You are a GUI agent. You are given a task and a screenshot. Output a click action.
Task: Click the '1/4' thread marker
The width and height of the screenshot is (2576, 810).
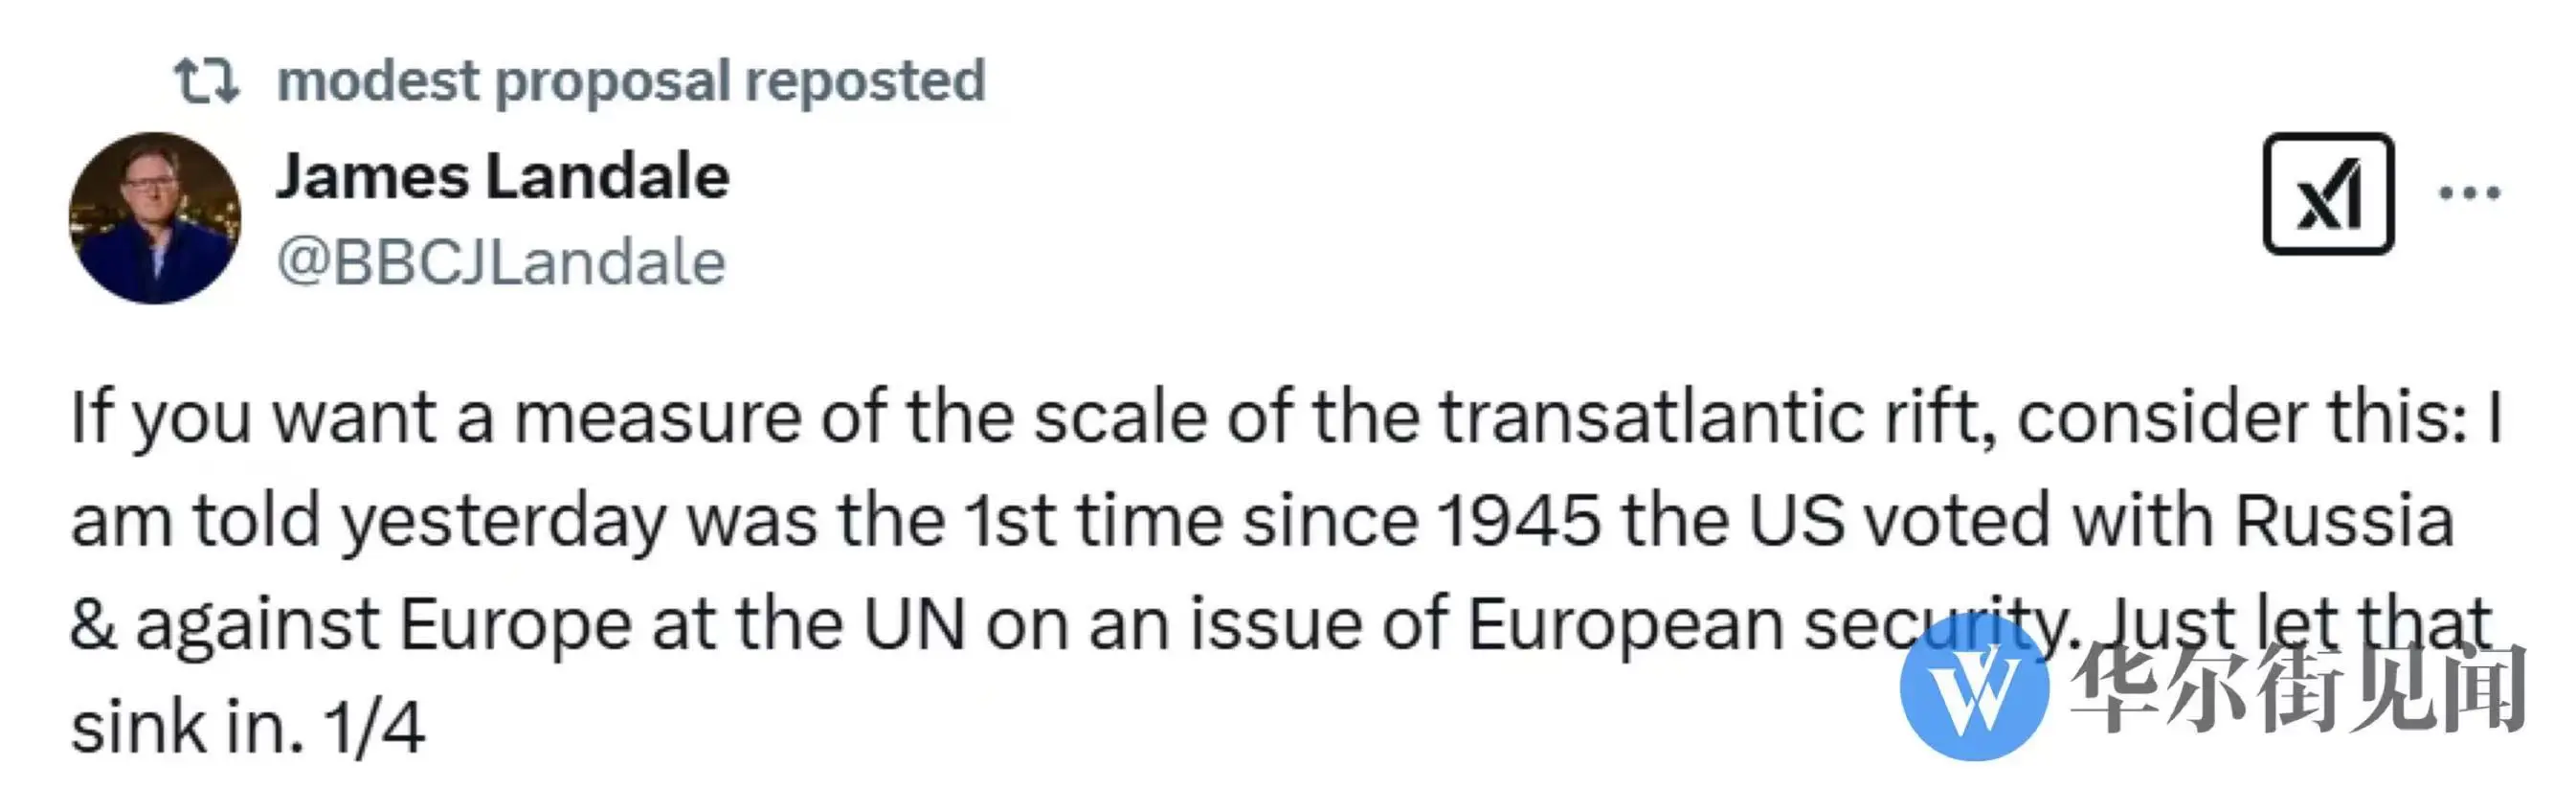point(374,728)
